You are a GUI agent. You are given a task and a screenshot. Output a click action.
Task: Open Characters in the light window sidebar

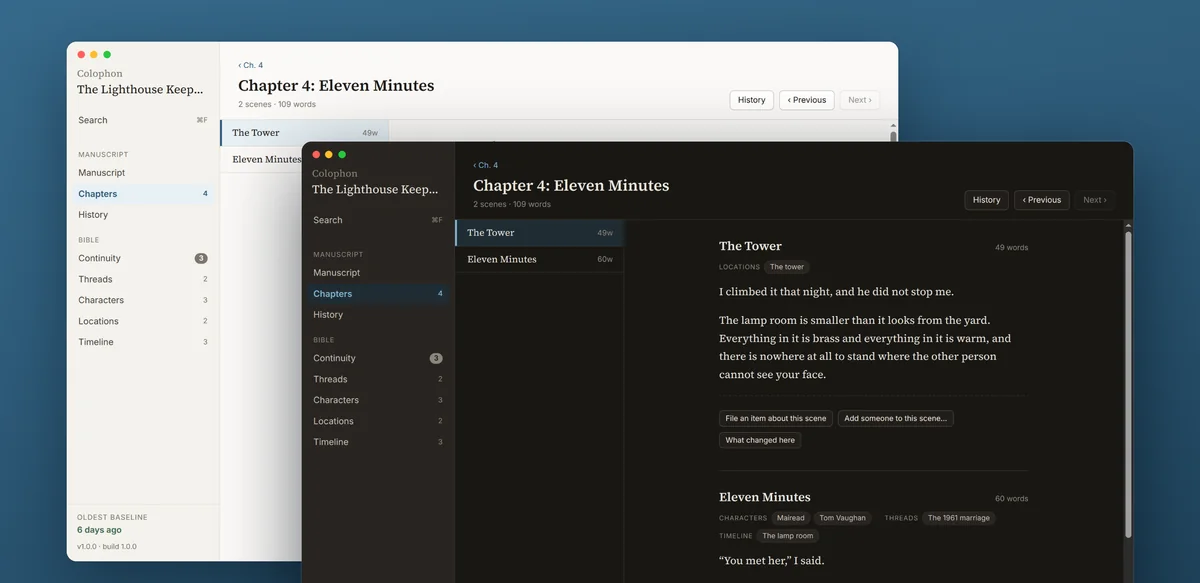coord(143,300)
